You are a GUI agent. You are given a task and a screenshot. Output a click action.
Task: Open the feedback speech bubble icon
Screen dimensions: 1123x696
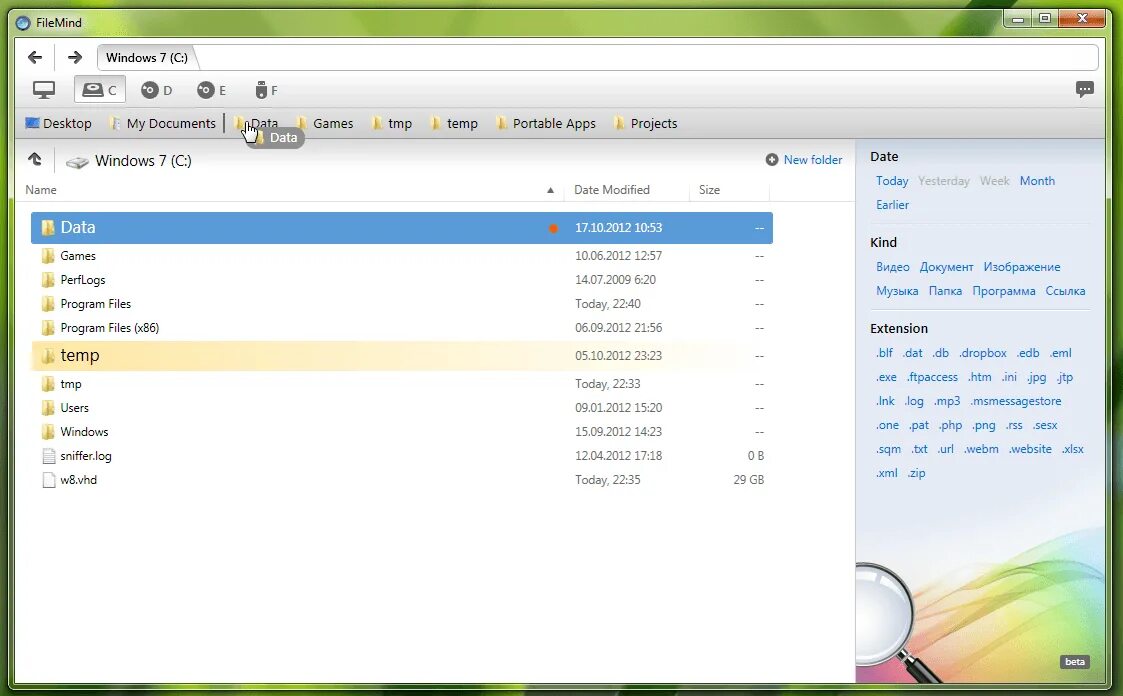click(x=1084, y=90)
